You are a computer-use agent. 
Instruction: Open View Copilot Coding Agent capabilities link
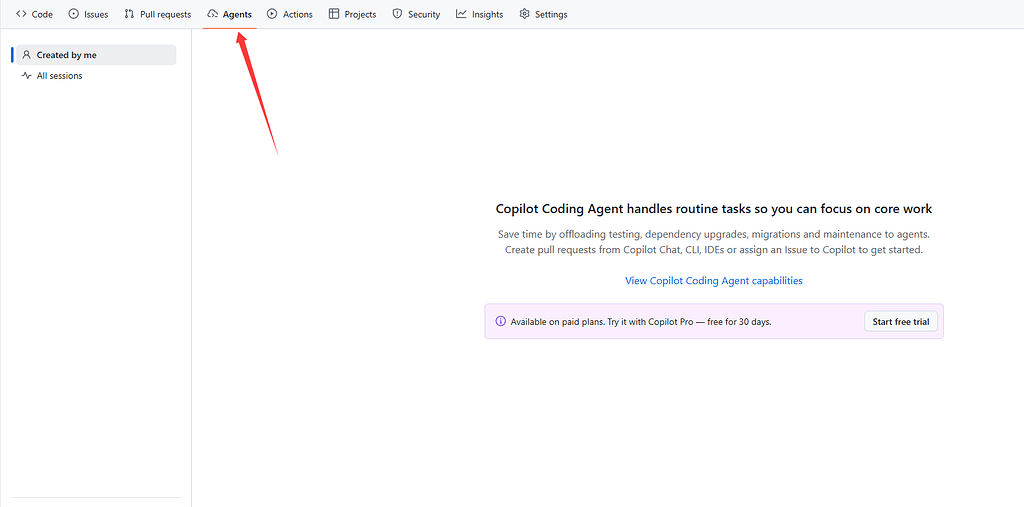(714, 281)
